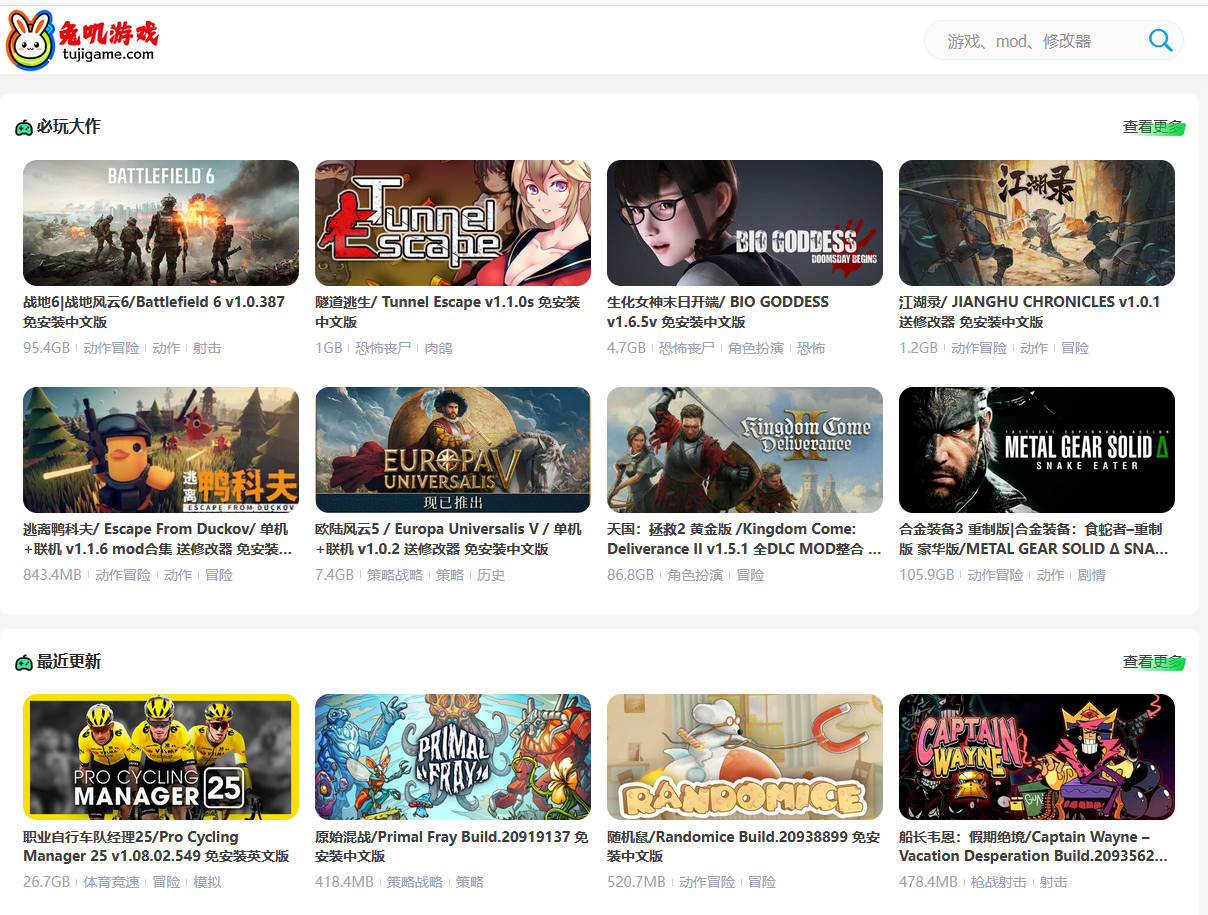Open Metal Gear Solid Delta thumbnail
This screenshot has height=915, width=1208.
1037,450
